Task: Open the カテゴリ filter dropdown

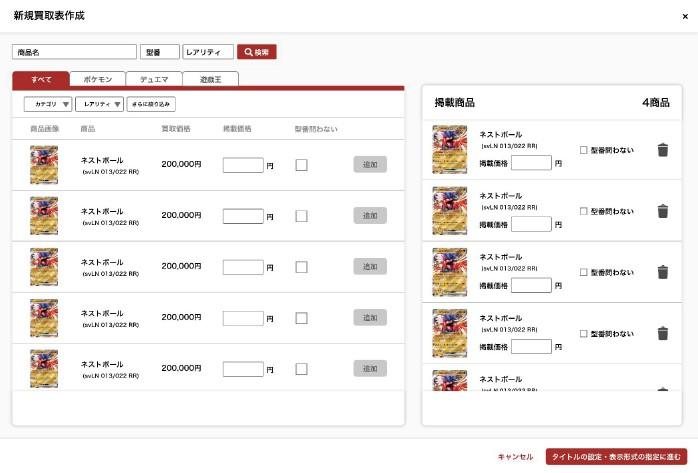Action: 48,104
